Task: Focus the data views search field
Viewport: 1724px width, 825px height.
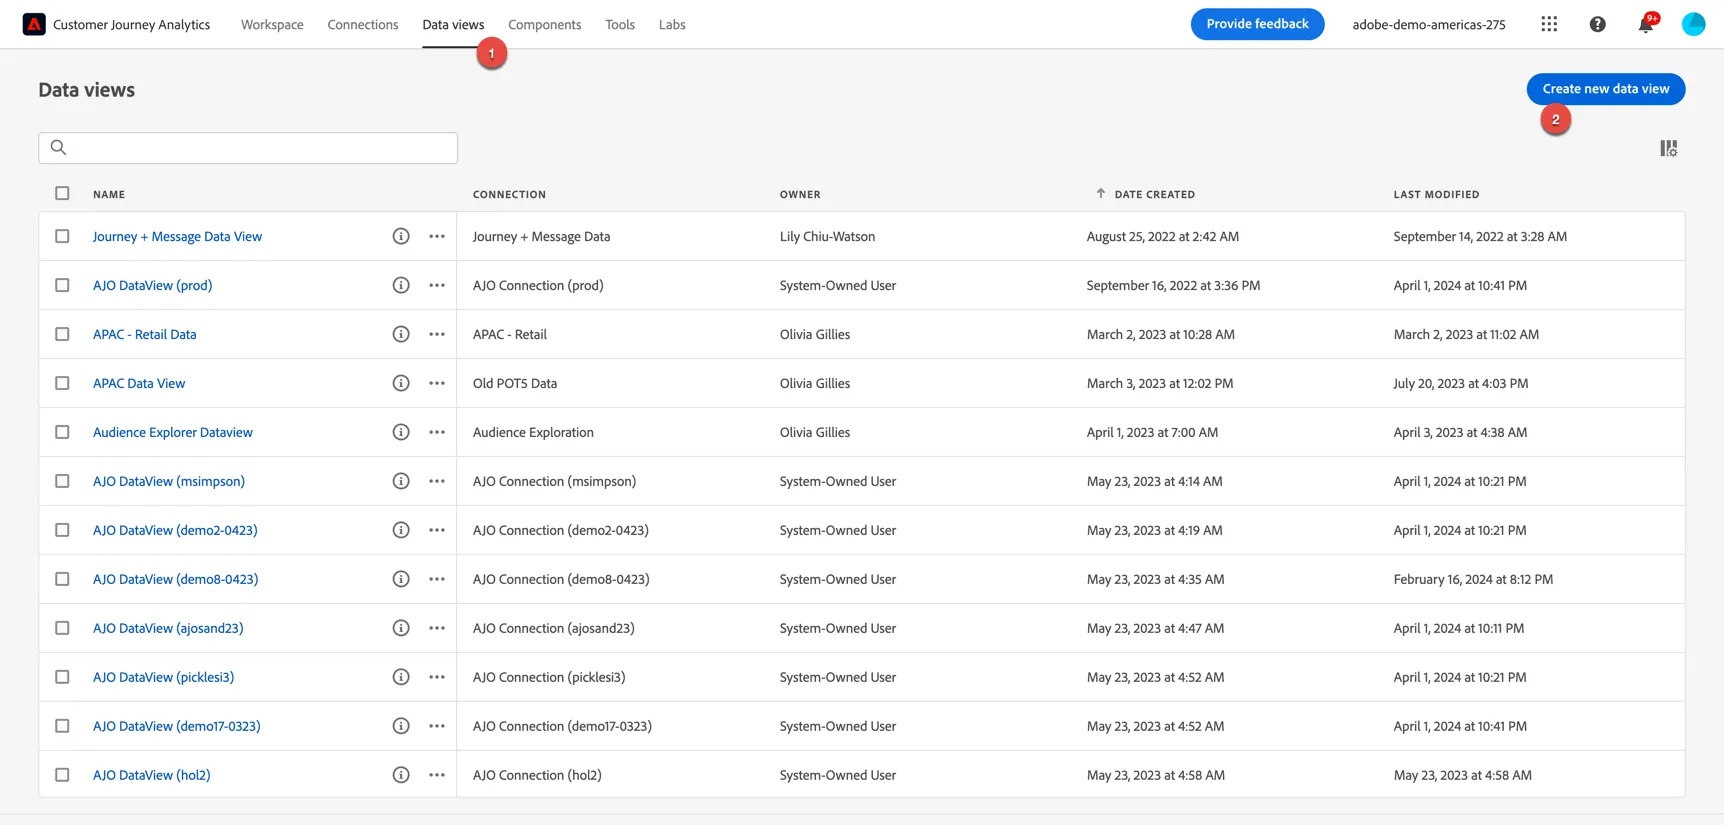Action: (248, 148)
